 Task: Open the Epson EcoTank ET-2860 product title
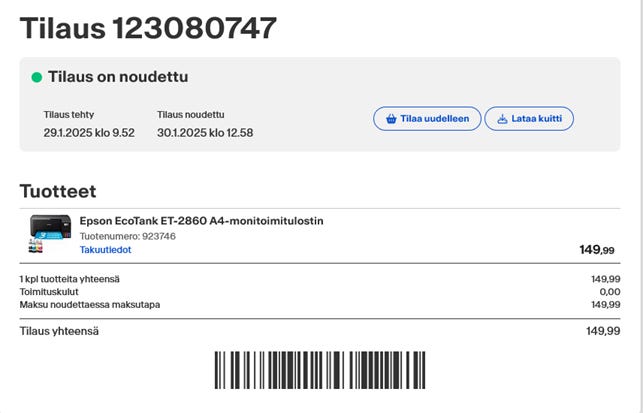click(x=201, y=221)
